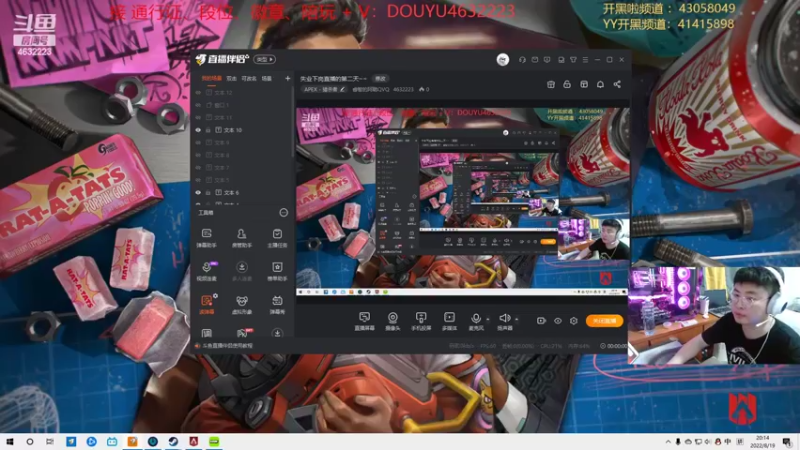Switch to the third scene tab
Screen dimensions: 800x450
coord(249,79)
